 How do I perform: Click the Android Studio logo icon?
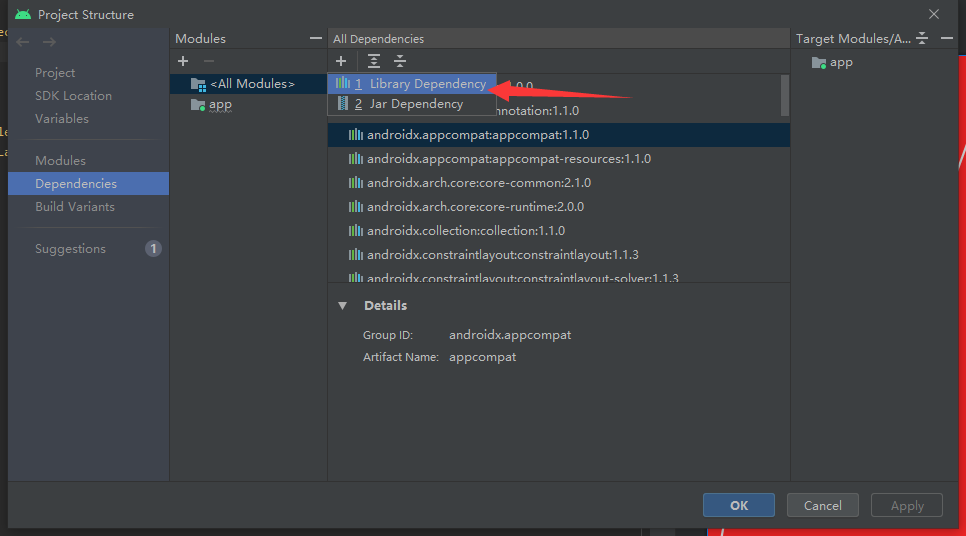point(23,14)
